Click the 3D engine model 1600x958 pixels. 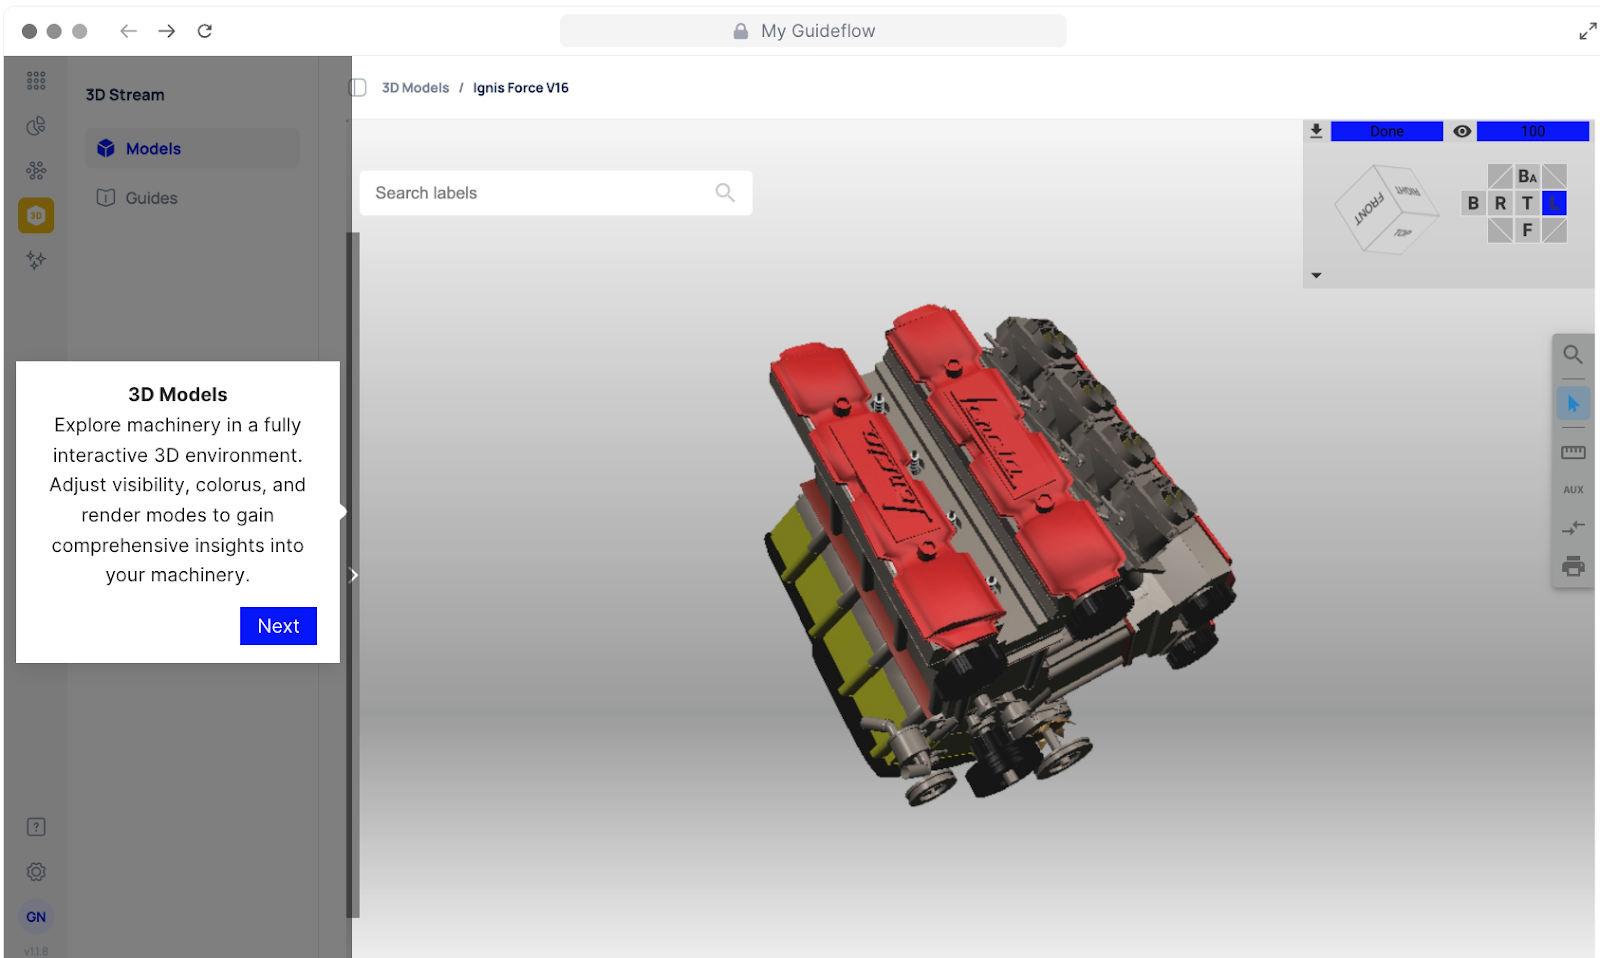point(1000,555)
